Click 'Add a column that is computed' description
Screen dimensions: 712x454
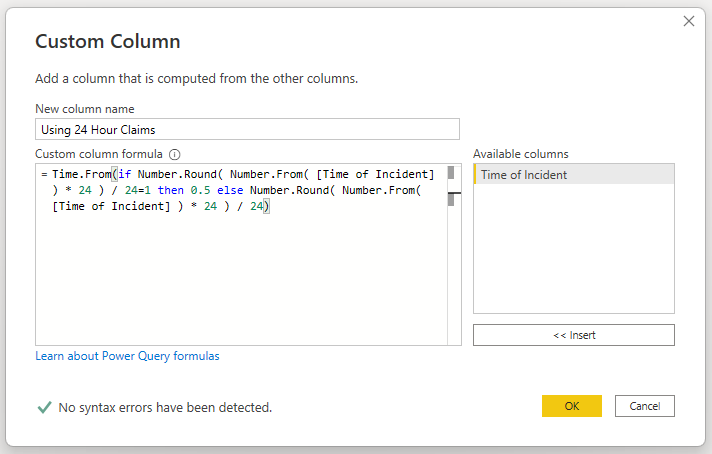point(197,79)
